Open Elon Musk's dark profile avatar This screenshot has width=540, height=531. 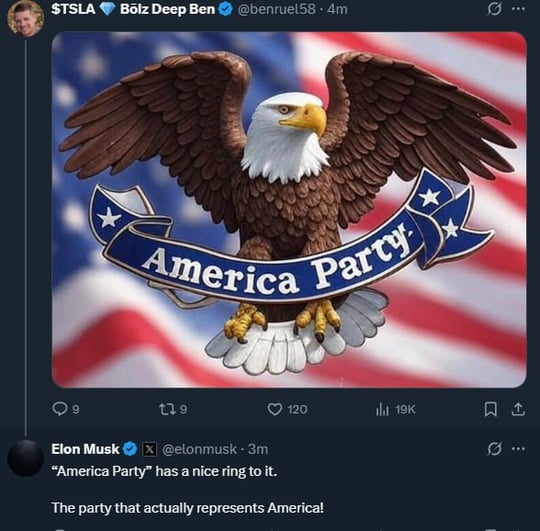(x=25, y=458)
